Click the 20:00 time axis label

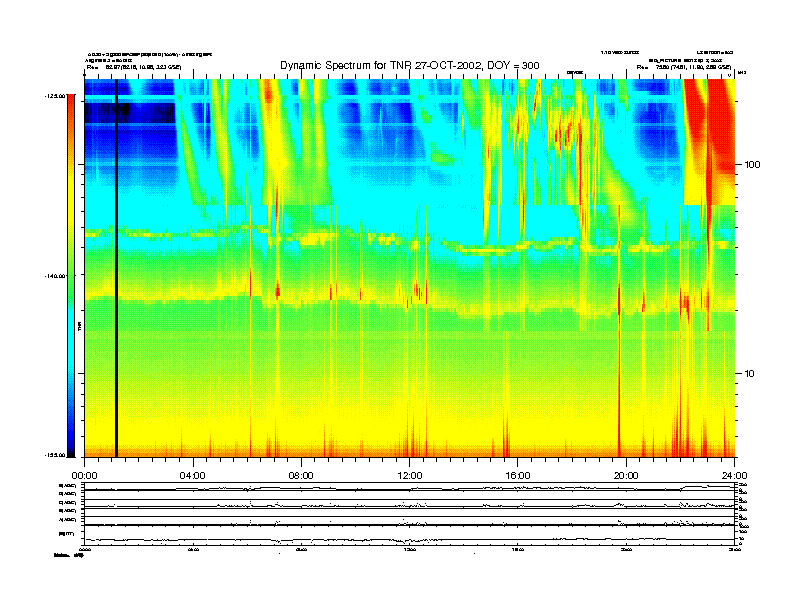point(626,476)
